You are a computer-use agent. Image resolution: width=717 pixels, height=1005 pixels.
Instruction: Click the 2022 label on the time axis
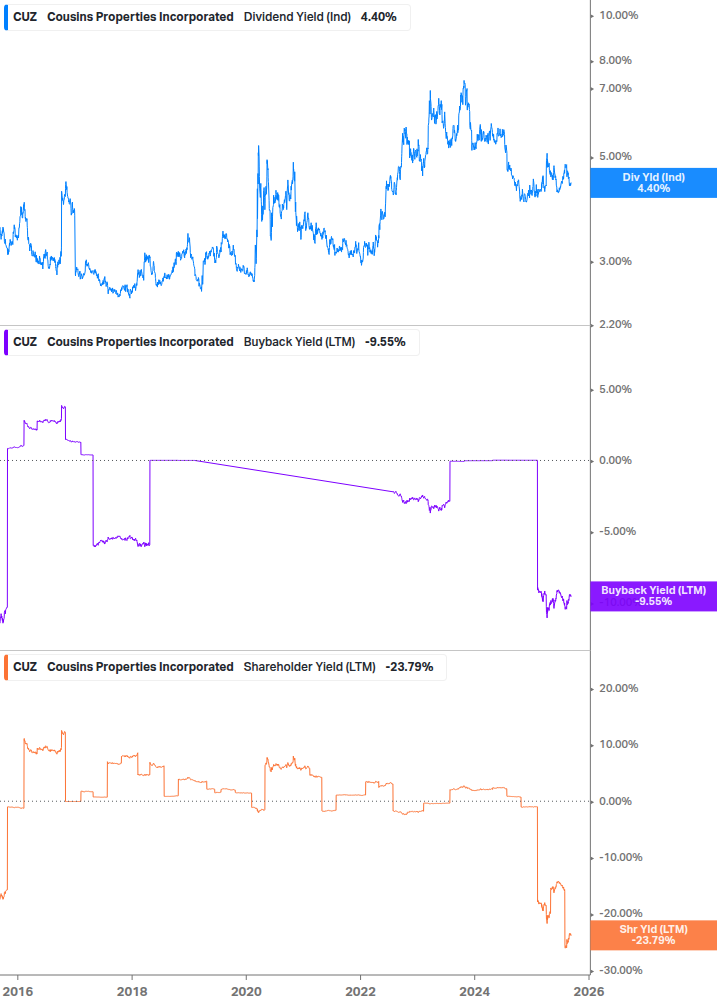click(x=361, y=992)
